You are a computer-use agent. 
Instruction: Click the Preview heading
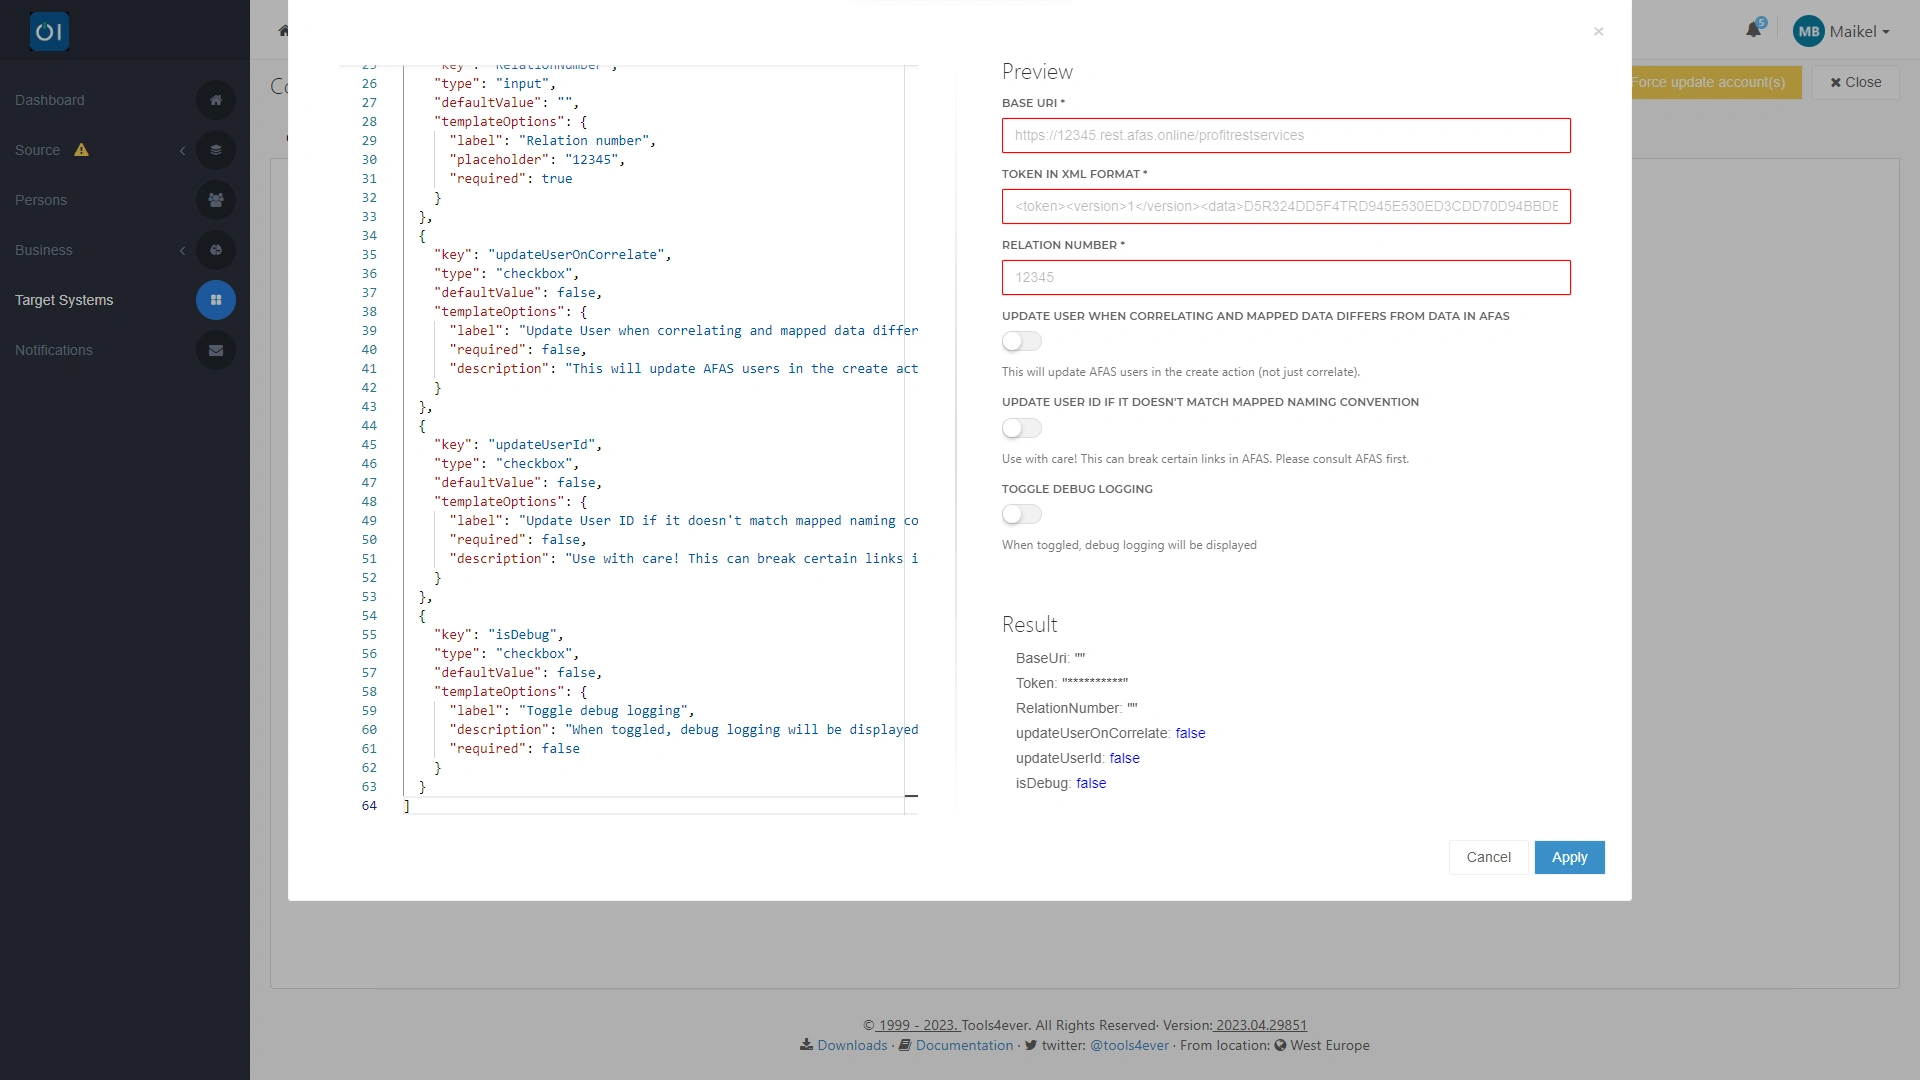(x=1037, y=72)
